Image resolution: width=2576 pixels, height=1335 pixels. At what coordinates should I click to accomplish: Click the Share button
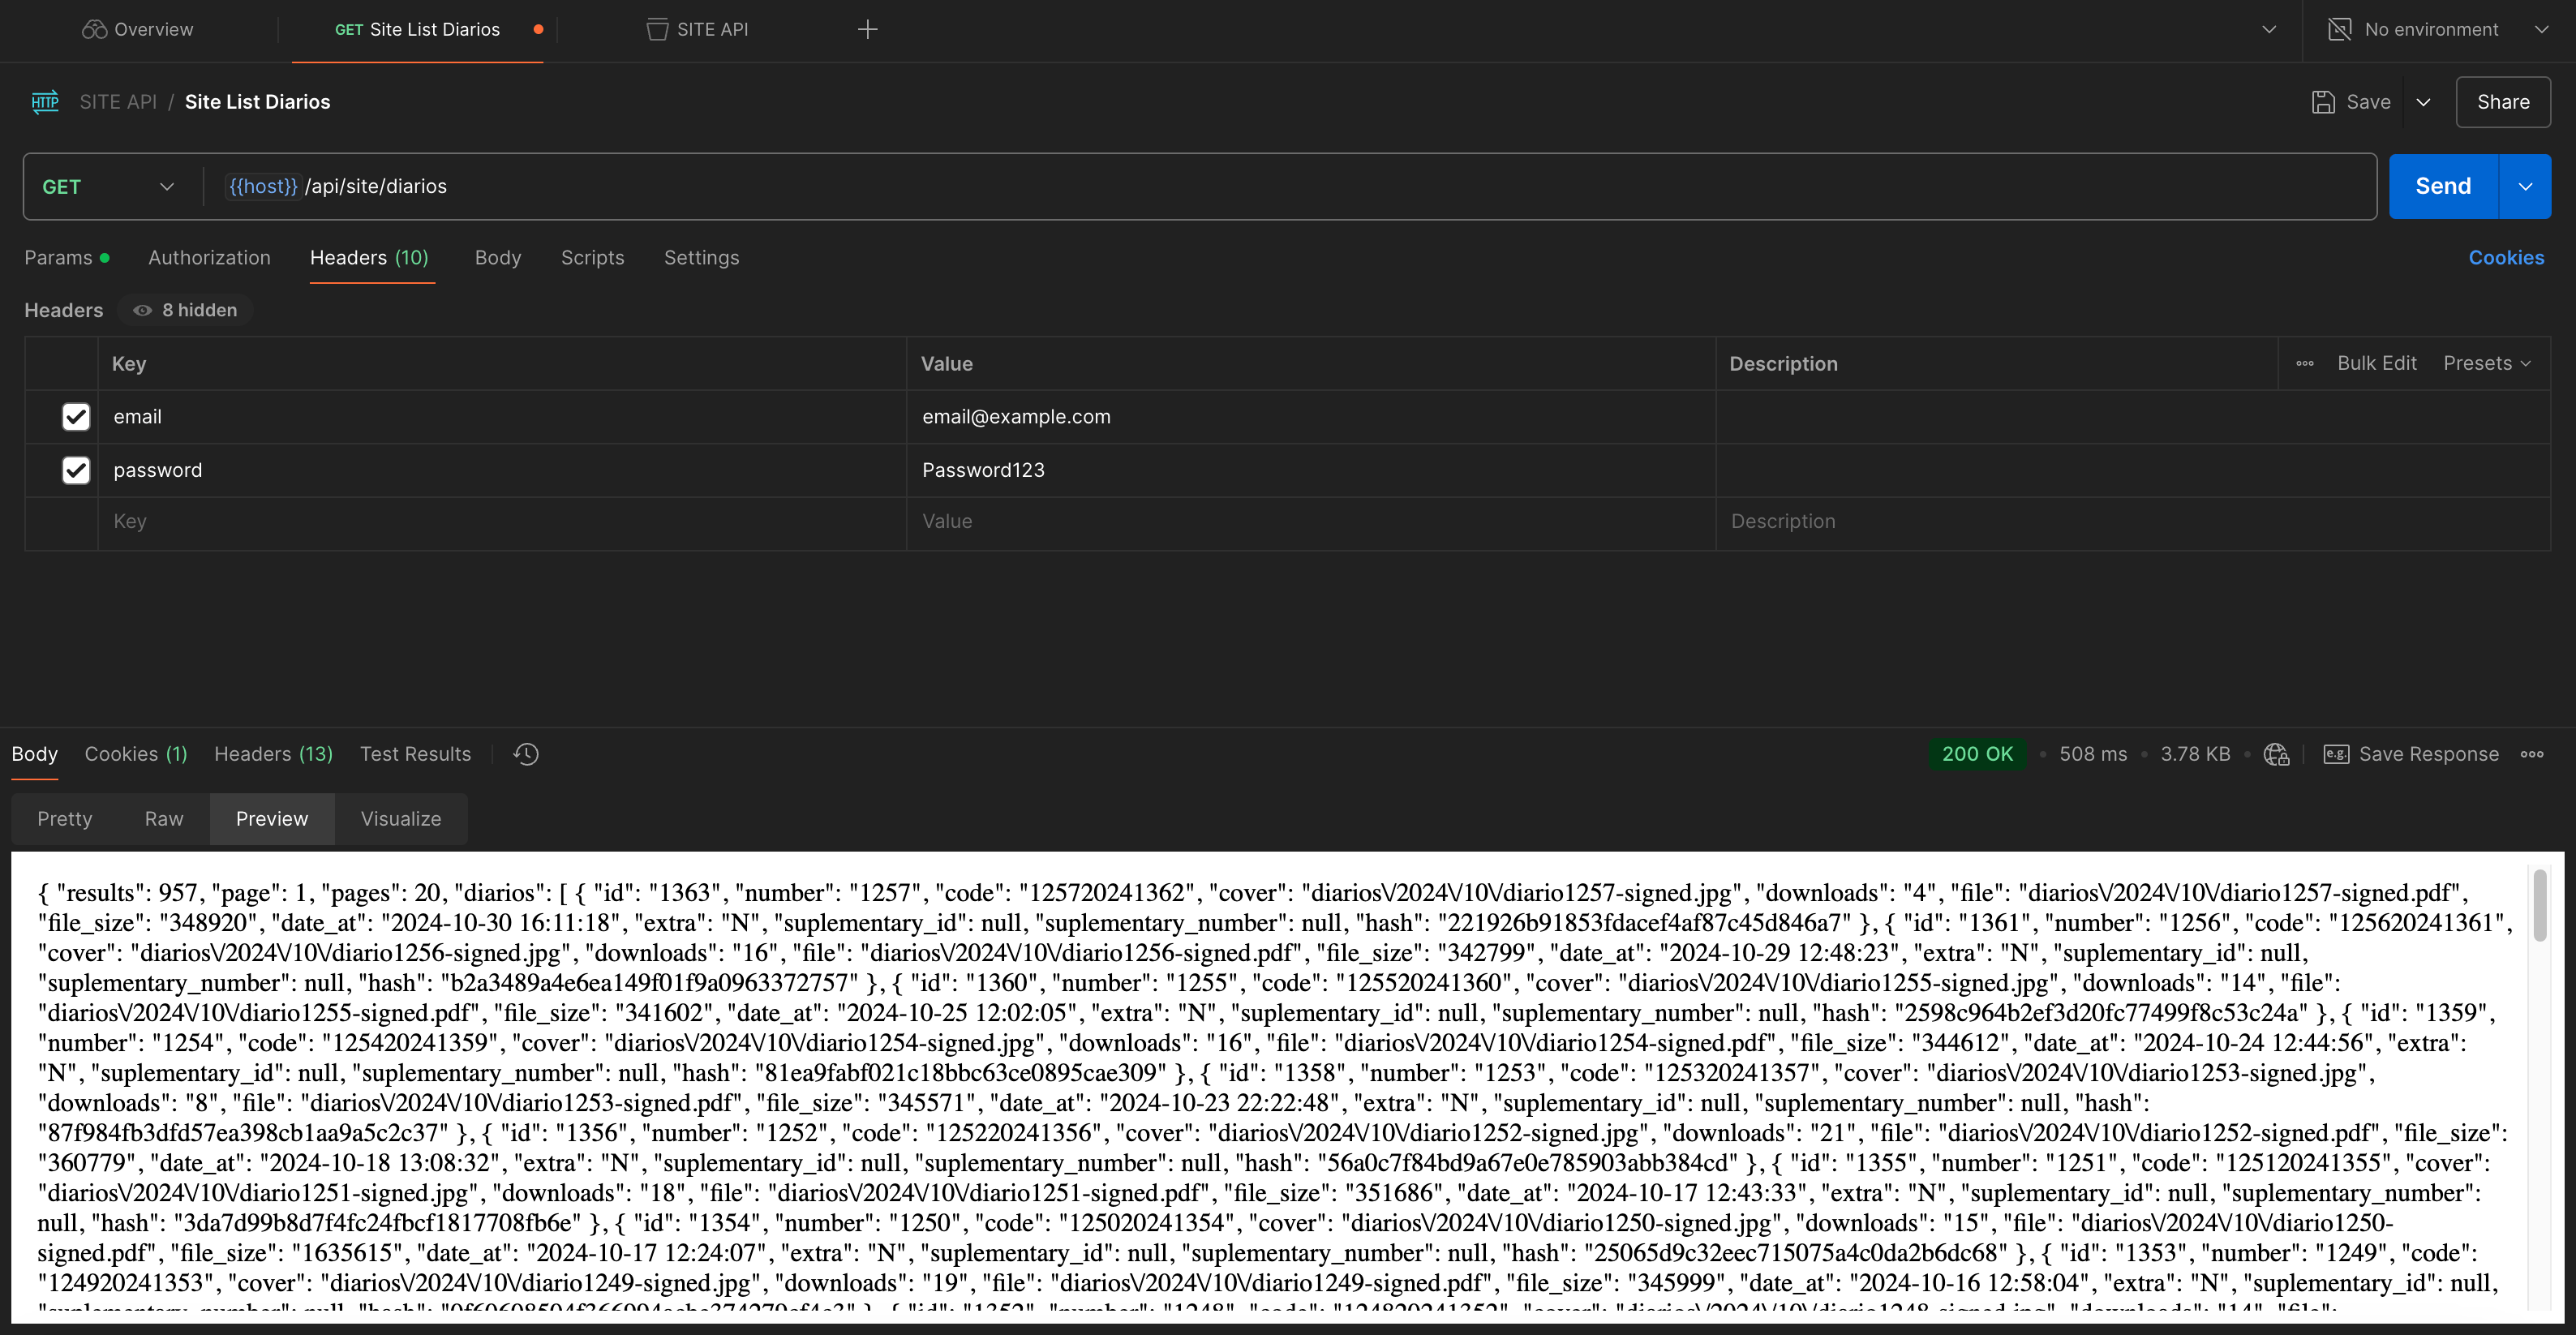tap(2502, 102)
